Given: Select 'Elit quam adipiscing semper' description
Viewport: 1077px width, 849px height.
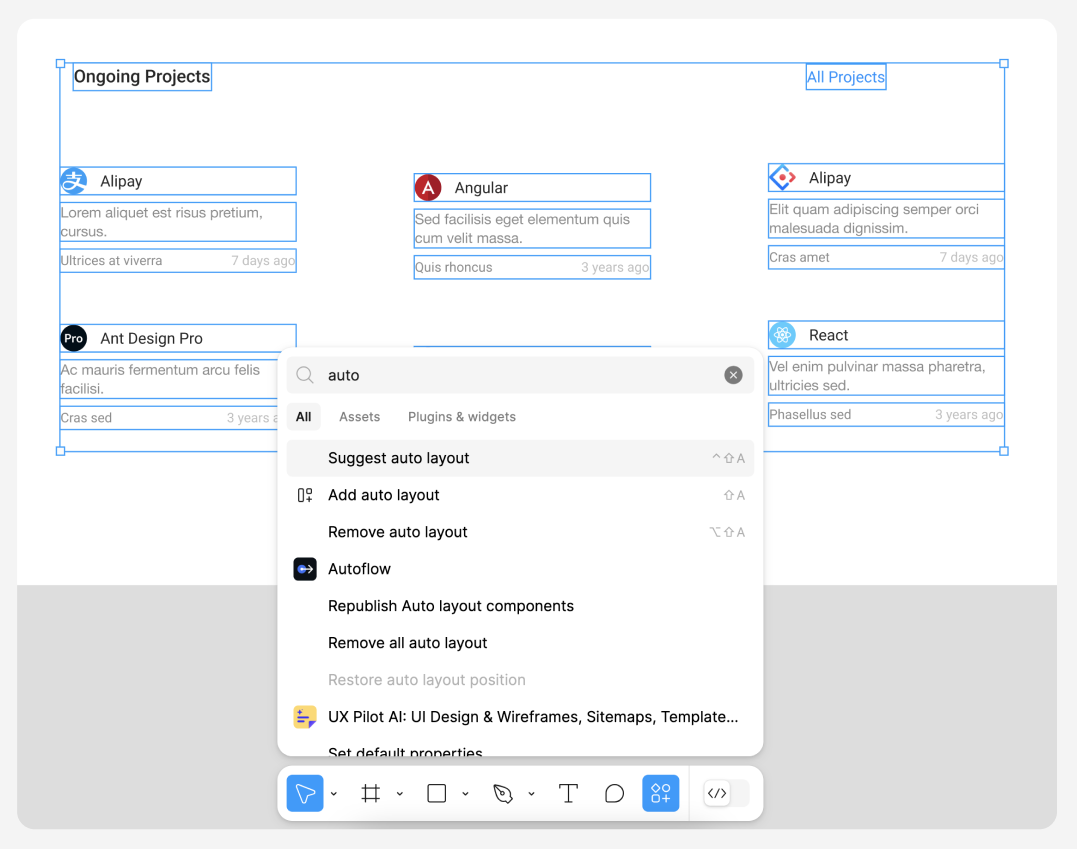Looking at the screenshot, I should point(886,218).
